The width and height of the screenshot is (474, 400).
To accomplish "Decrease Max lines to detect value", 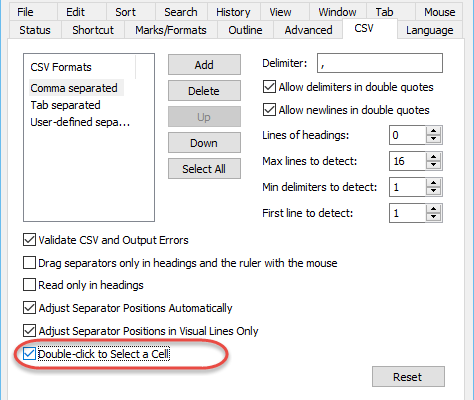I will coord(433,165).
